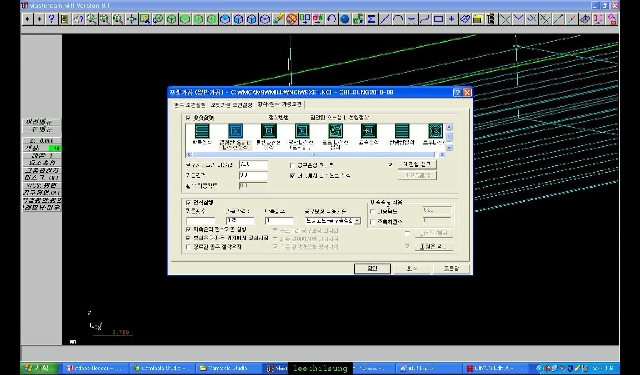The height and width of the screenshot is (375, 640).
Task: Click the Level: 1 entry in left menu
Action: 42,155
